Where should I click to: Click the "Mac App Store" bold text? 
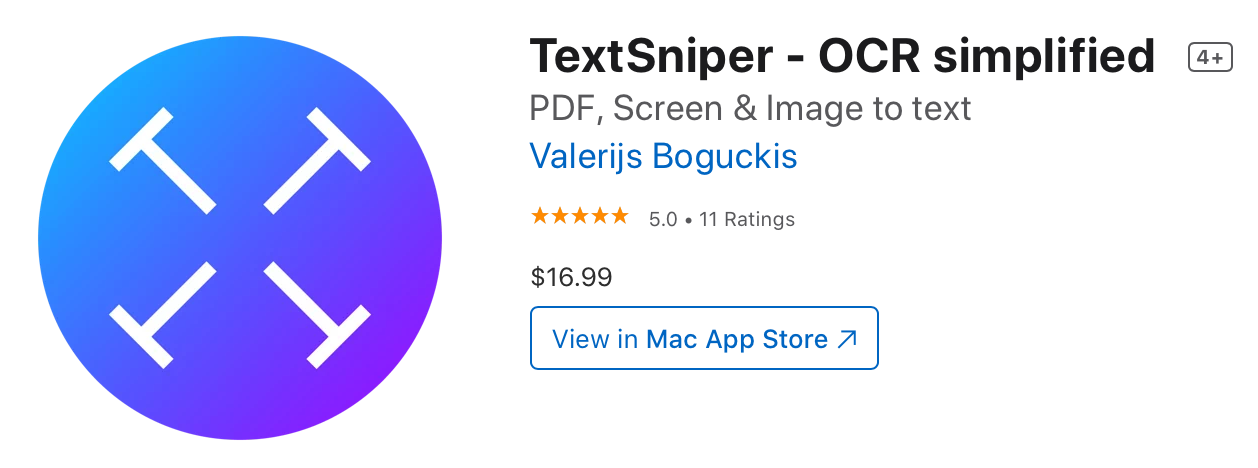pos(737,339)
